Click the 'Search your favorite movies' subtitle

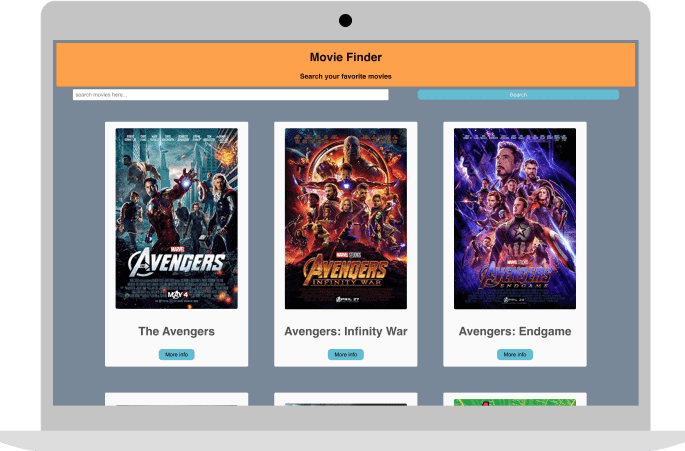[346, 76]
